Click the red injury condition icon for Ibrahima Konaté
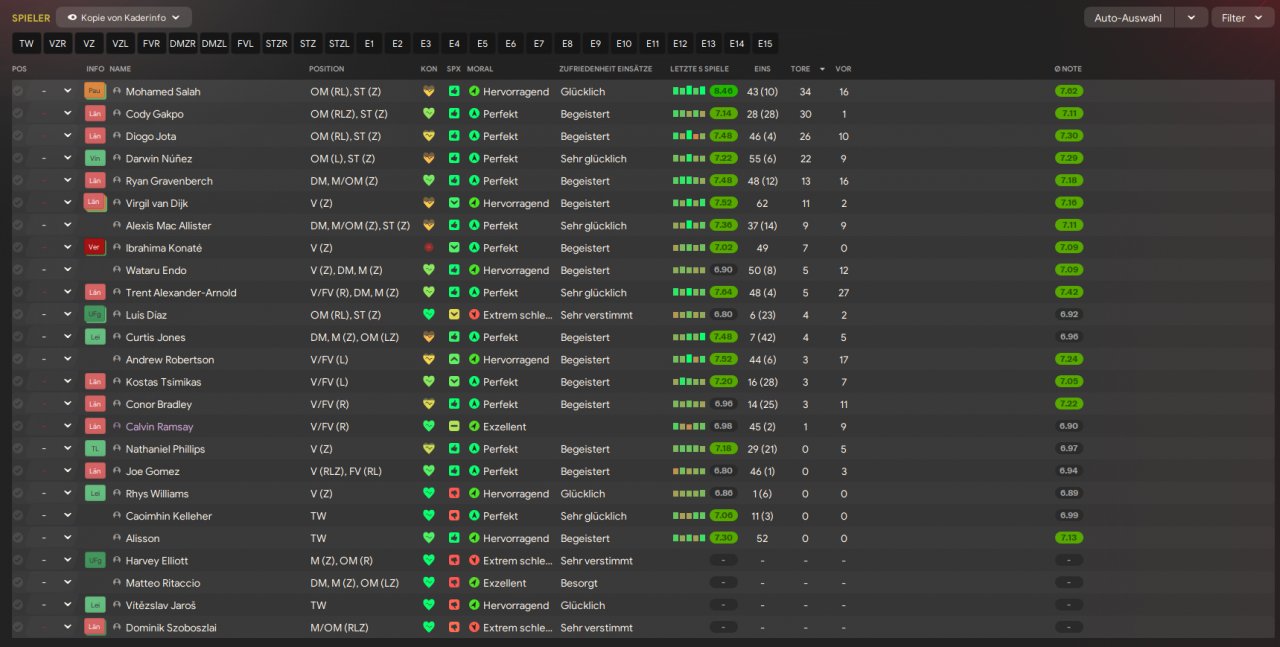This screenshot has height=647, width=1280. 429,248
